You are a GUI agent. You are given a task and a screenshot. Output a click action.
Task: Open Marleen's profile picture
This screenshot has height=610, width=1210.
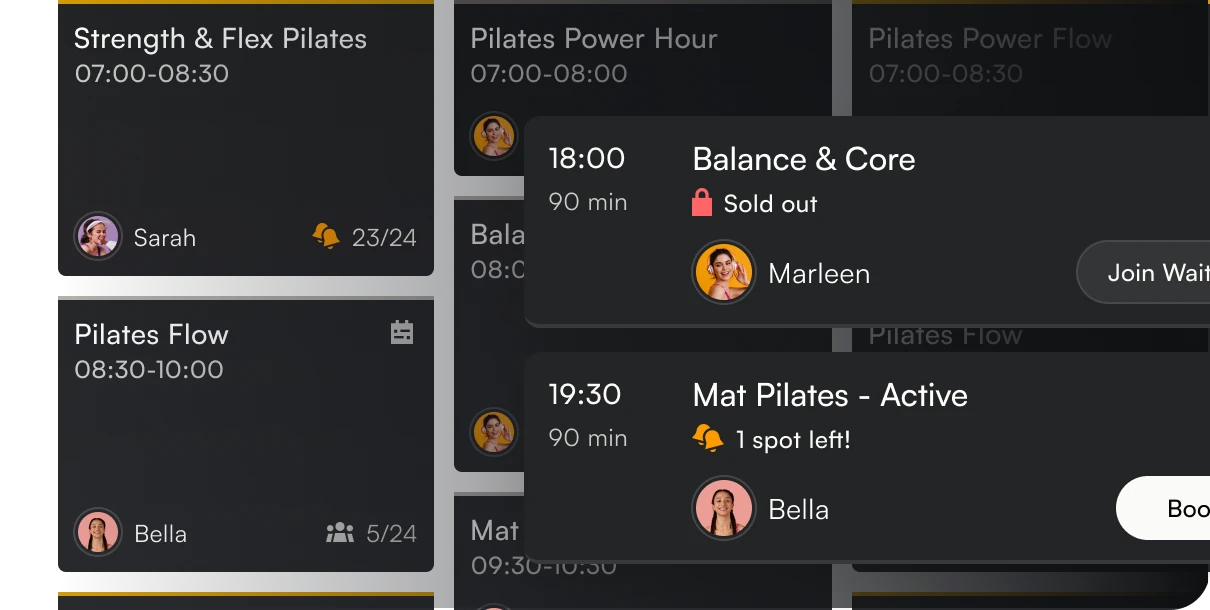pyautogui.click(x=723, y=272)
